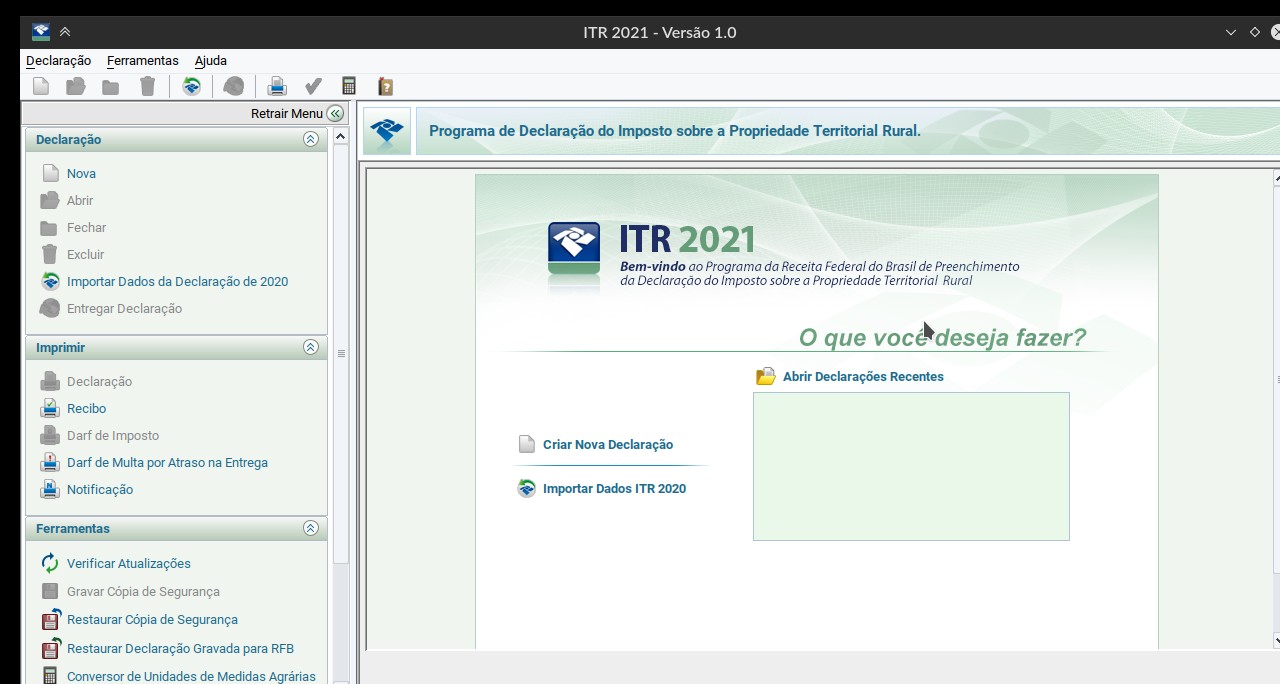1280x684 pixels.
Task: Click the Notificação printer icon
Action: 50,489
